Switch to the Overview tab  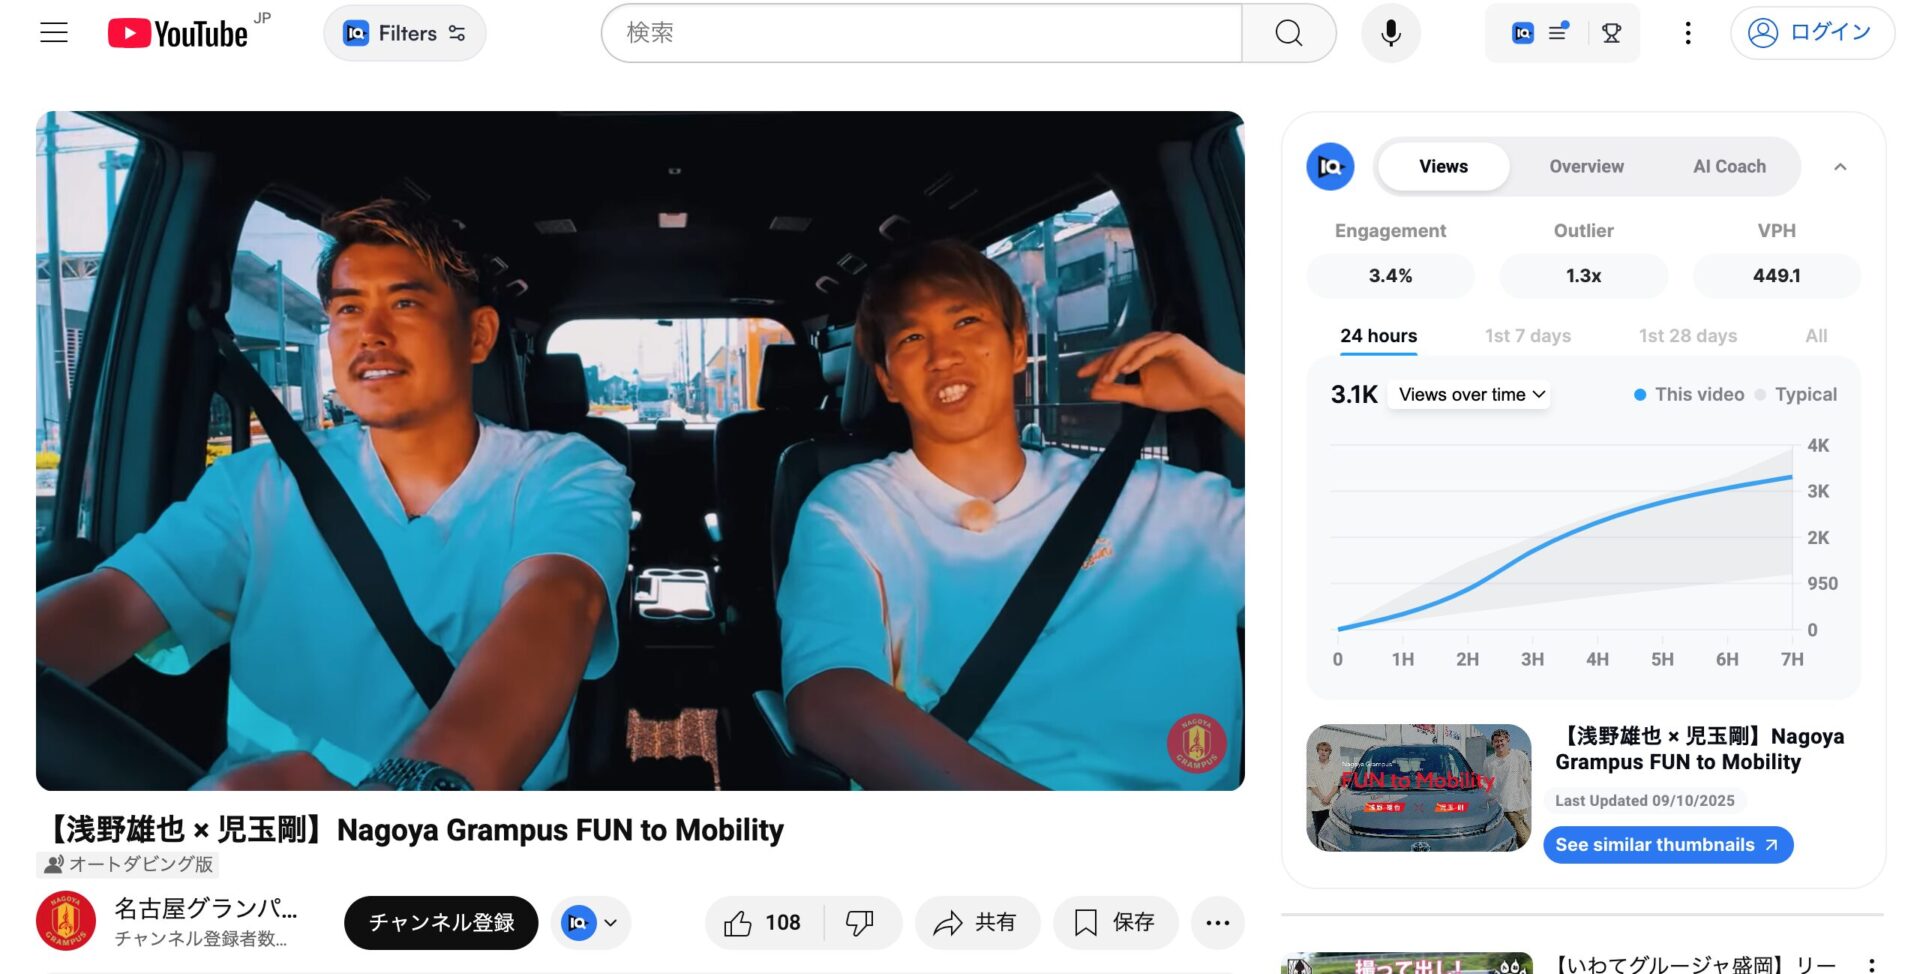pos(1586,167)
